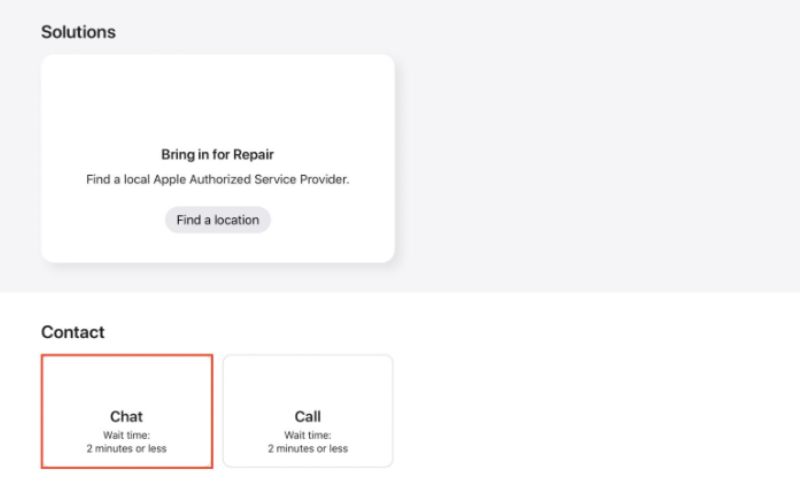This screenshot has height=500, width=800.
Task: Click the "Wait time:" label in Chat tile
Action: 127,435
